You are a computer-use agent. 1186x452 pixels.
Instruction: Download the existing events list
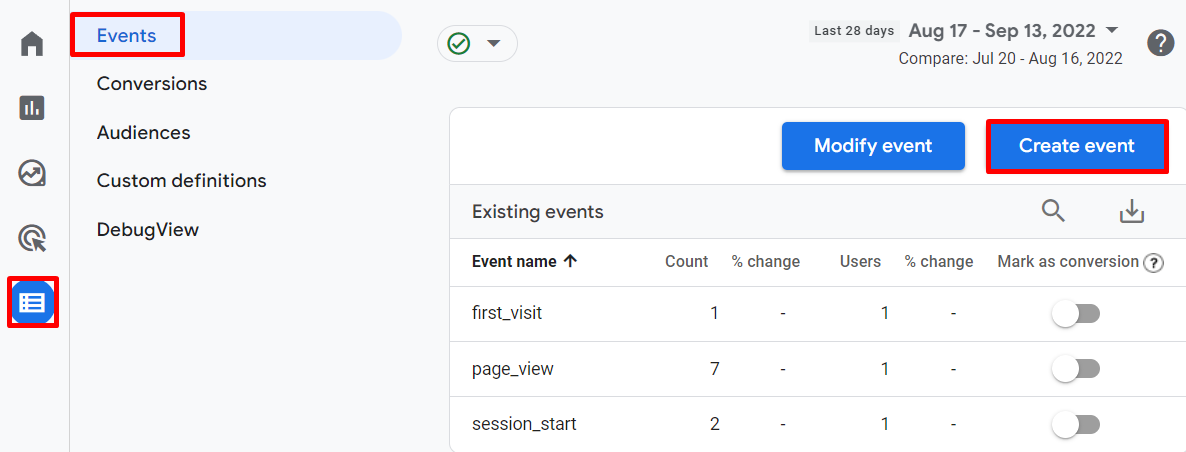(1131, 211)
